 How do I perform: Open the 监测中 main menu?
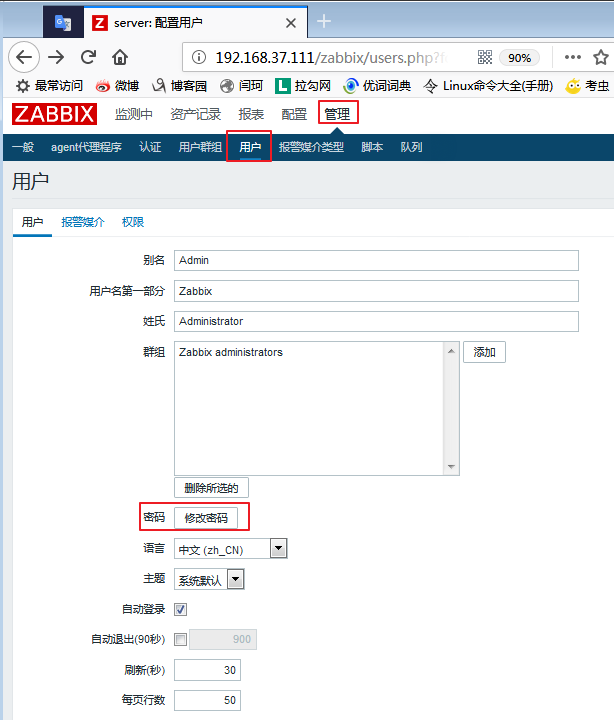coord(134,114)
